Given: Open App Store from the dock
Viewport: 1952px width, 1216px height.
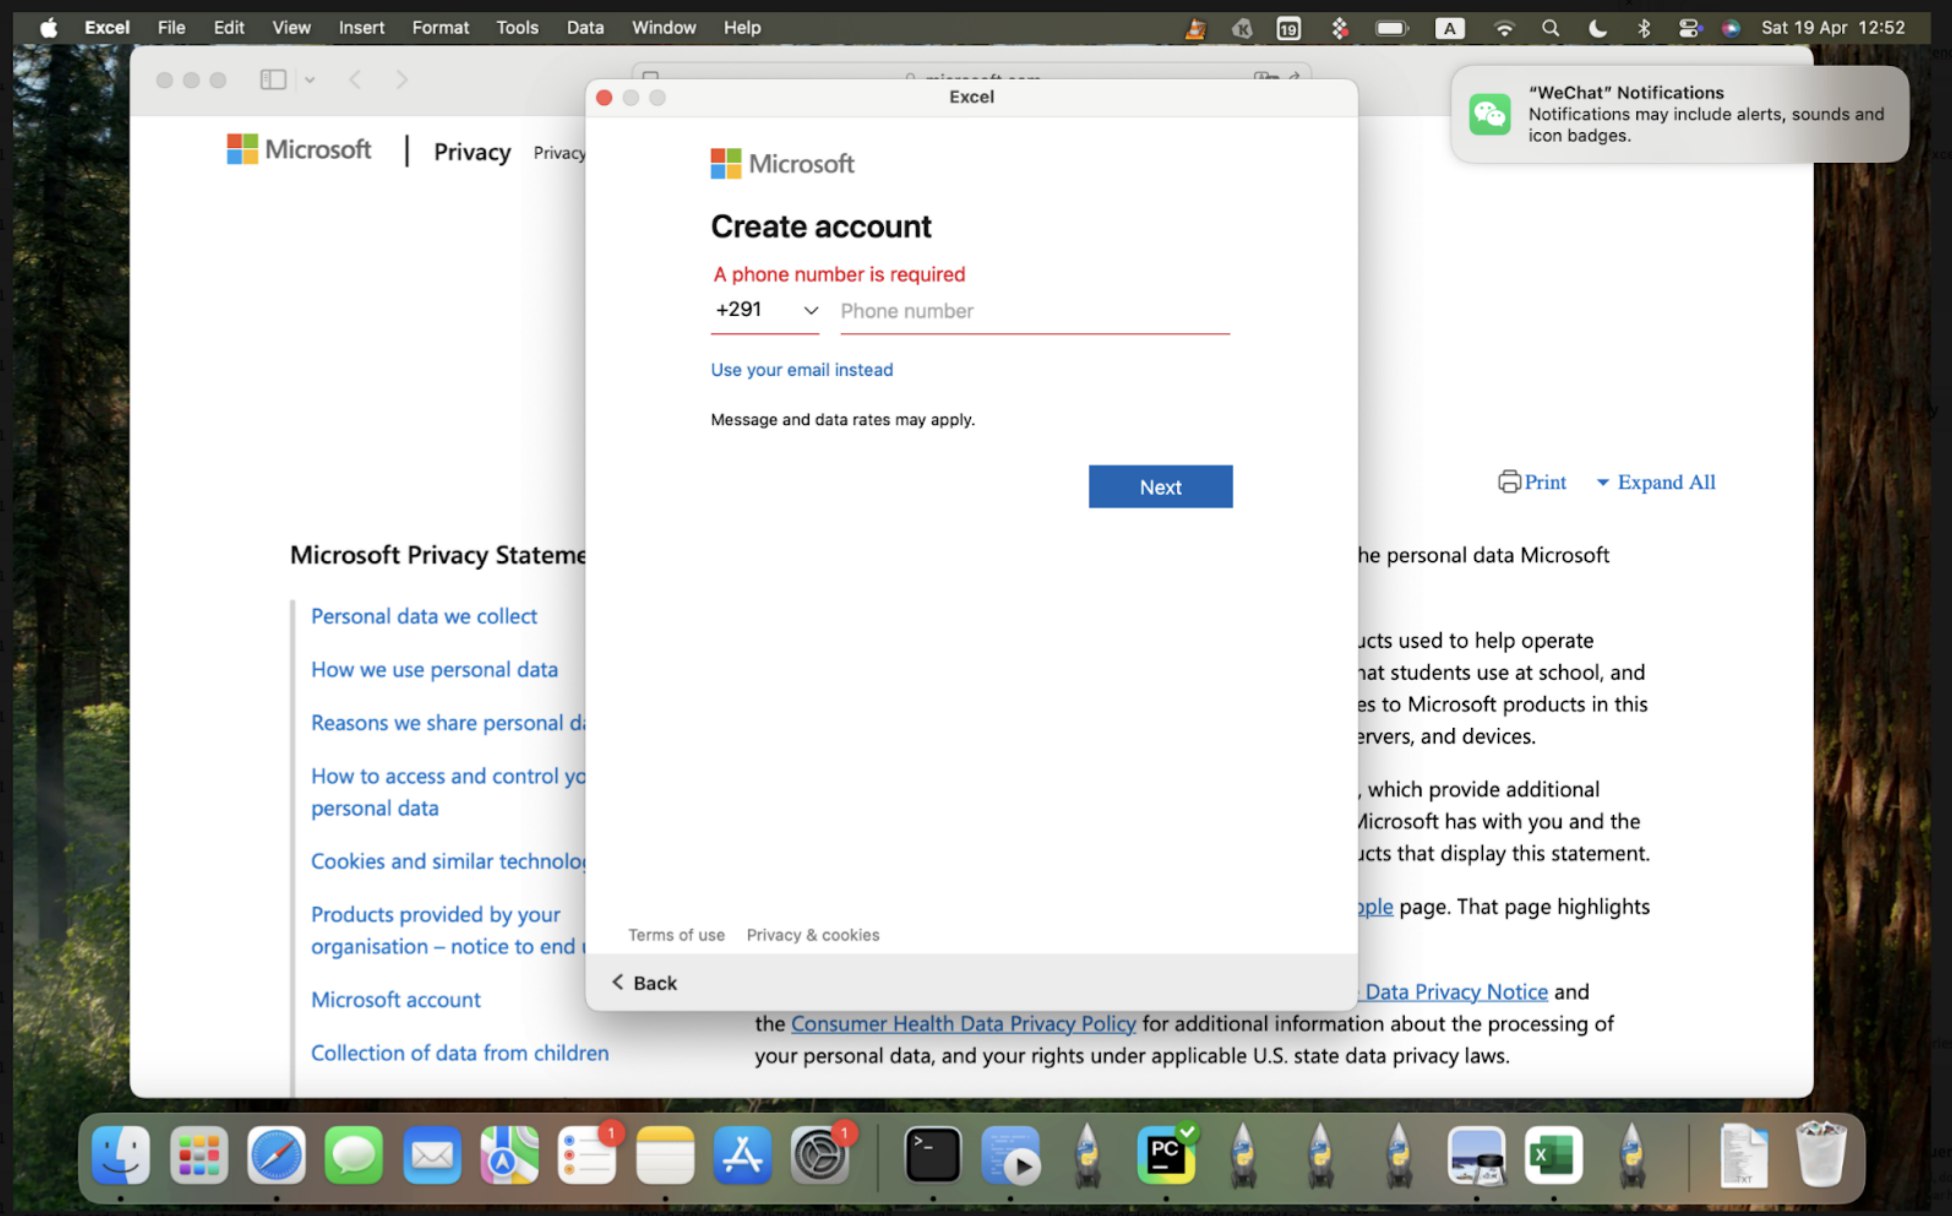Looking at the screenshot, I should [742, 1156].
